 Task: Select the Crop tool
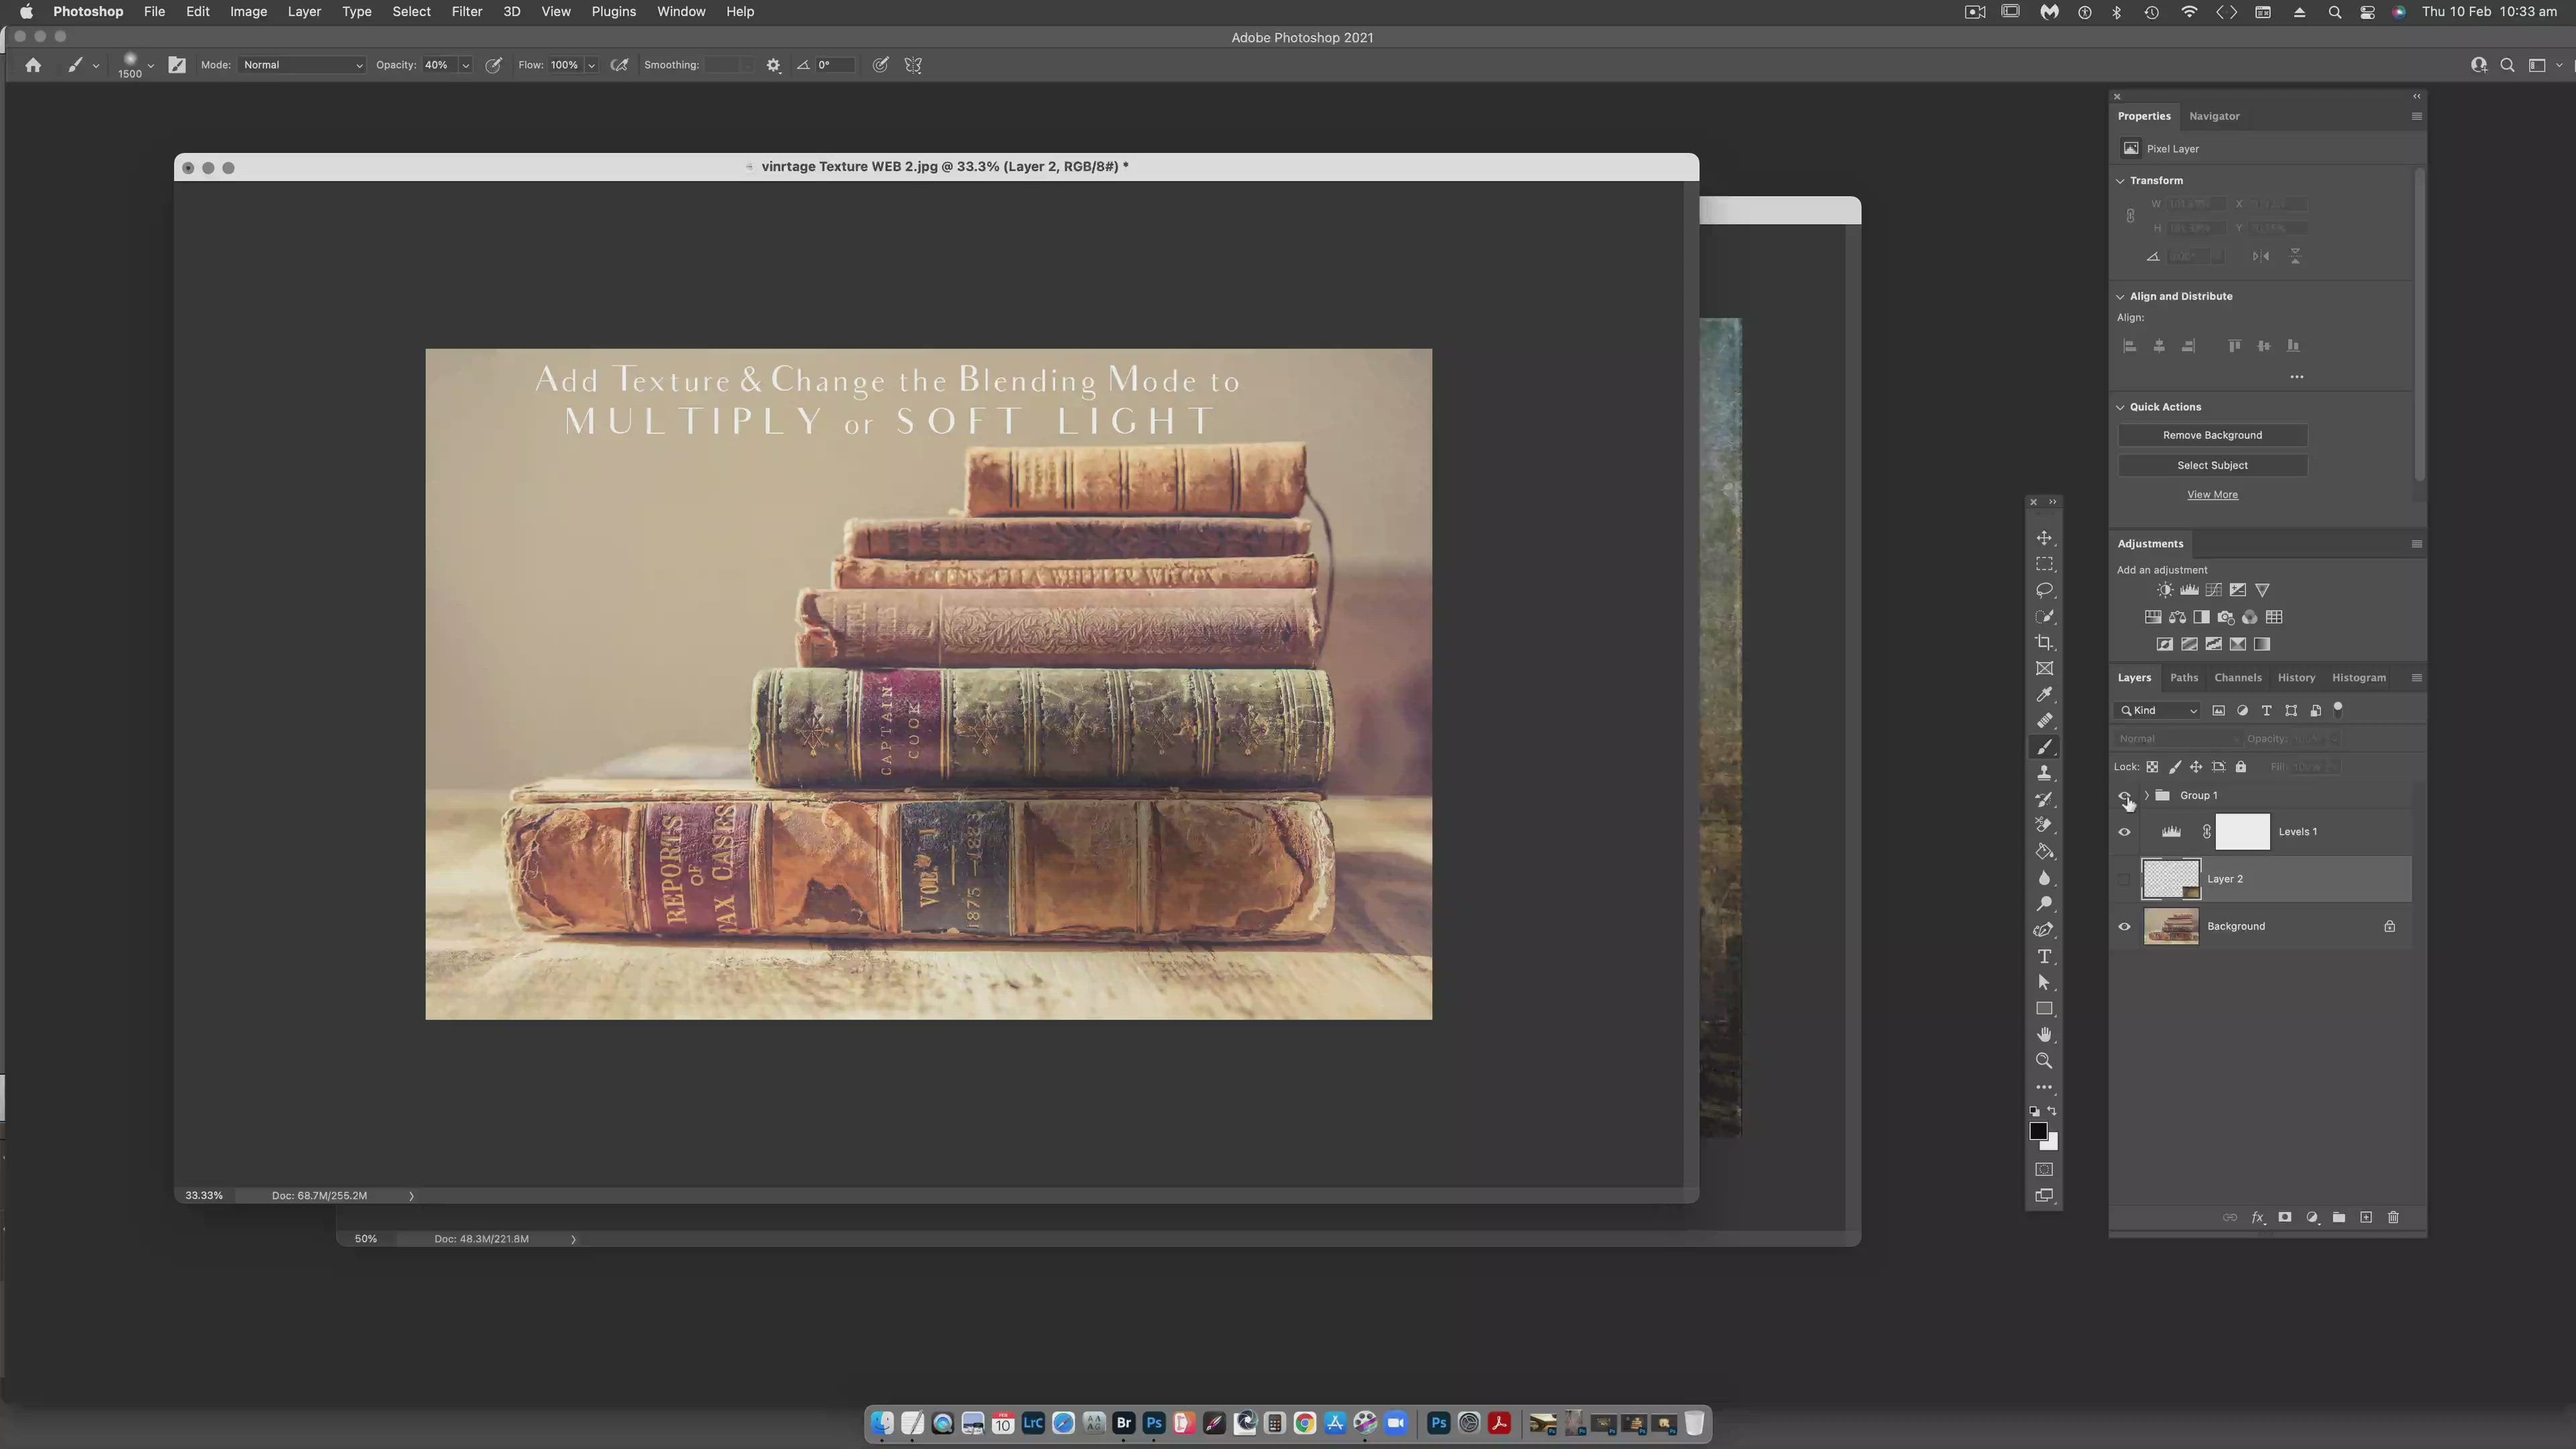[2044, 643]
